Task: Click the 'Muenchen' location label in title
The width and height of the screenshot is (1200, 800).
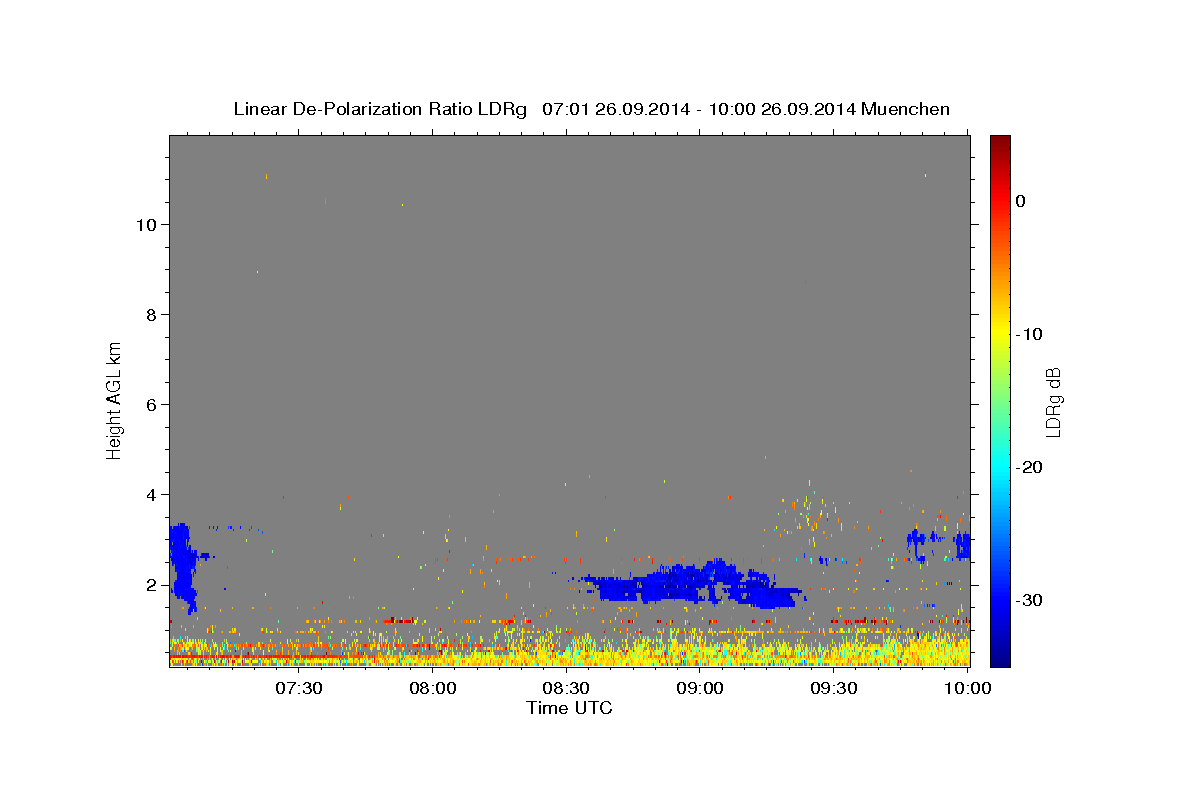Action: (906, 109)
